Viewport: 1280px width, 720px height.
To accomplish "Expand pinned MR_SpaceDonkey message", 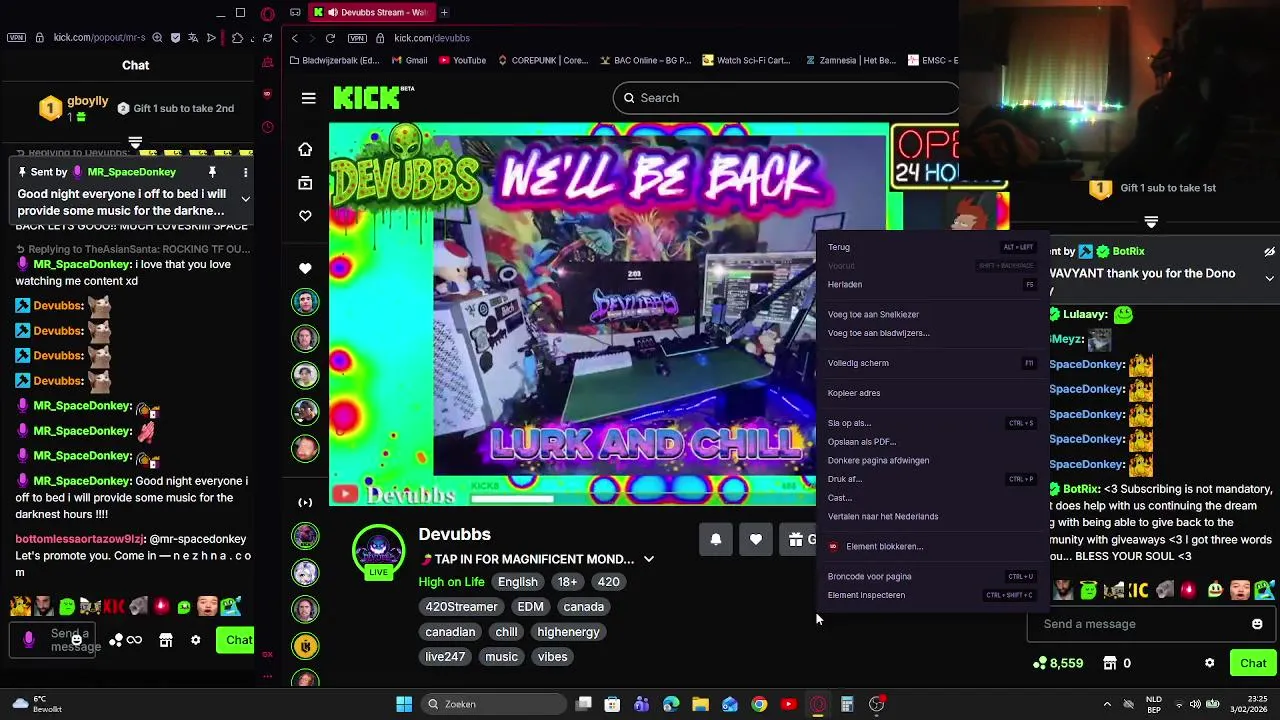I will tap(245, 198).
